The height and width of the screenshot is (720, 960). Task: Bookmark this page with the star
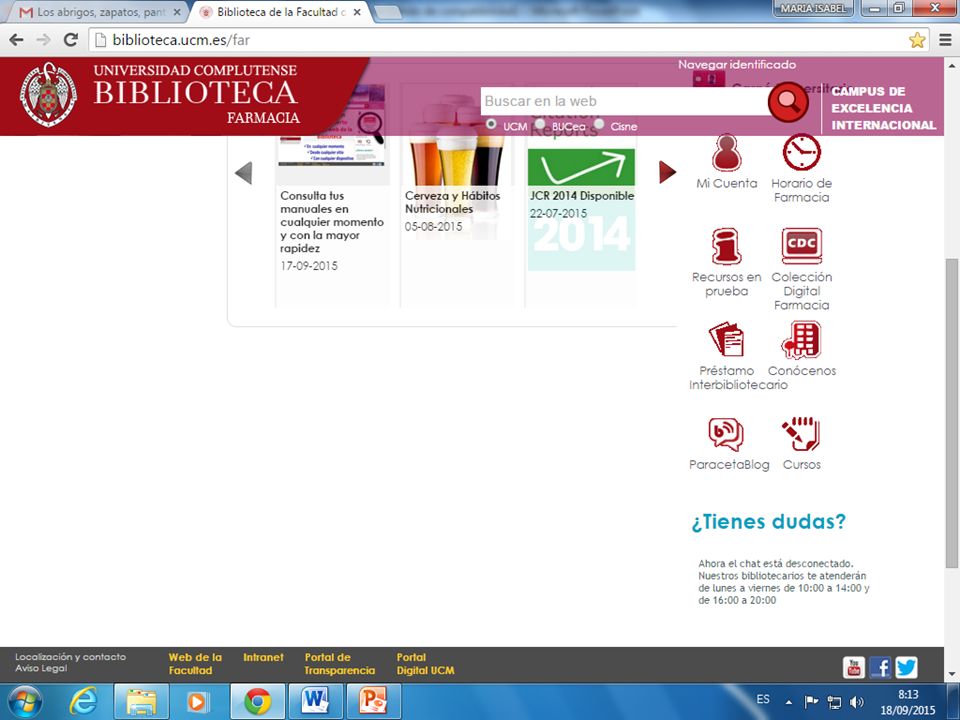pos(917,40)
